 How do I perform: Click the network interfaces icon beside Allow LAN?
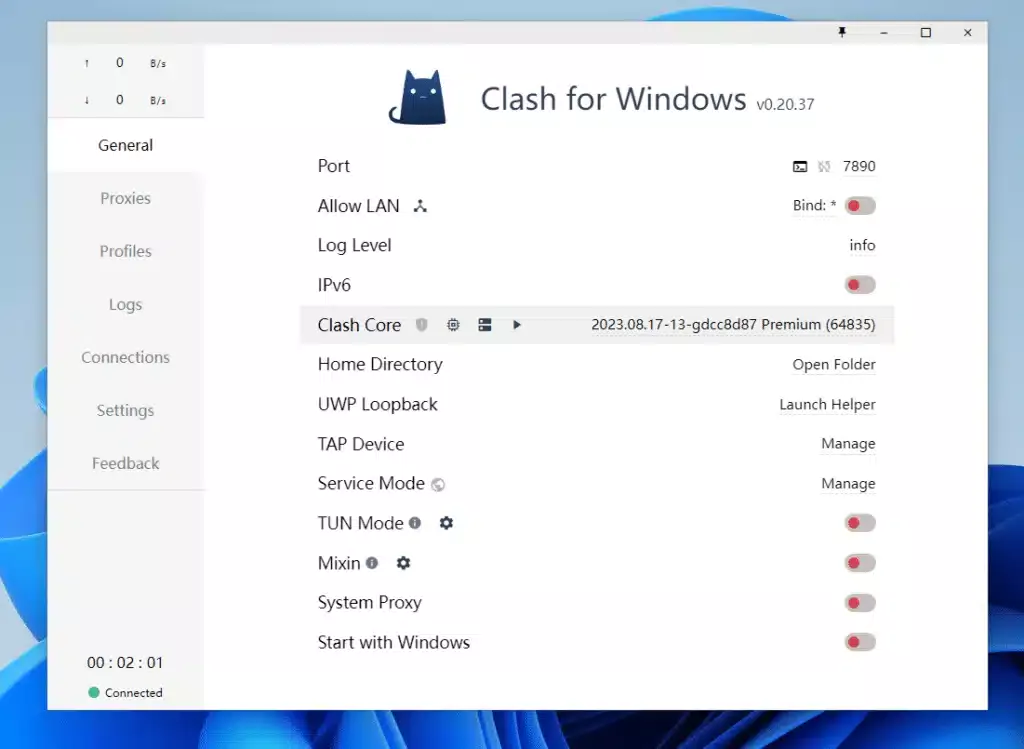[420, 206]
